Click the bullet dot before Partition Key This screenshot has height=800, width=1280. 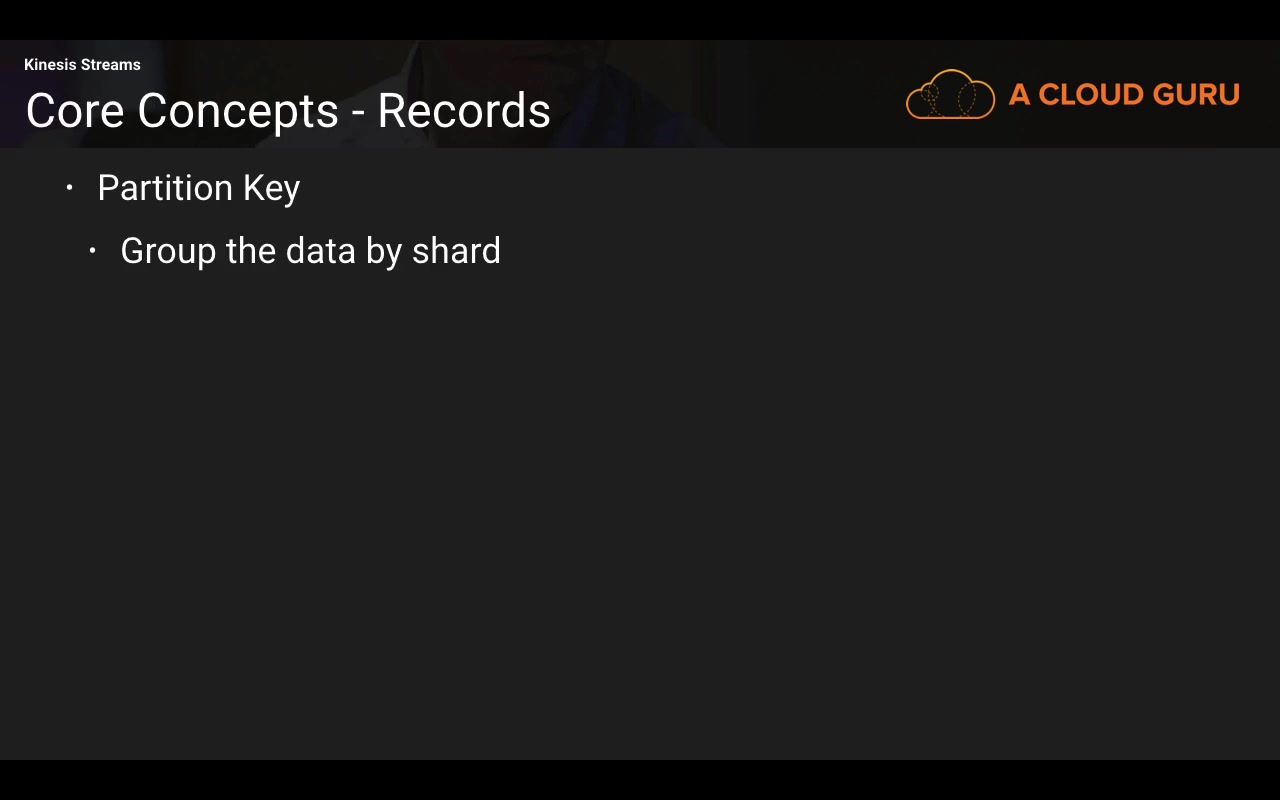(x=69, y=187)
